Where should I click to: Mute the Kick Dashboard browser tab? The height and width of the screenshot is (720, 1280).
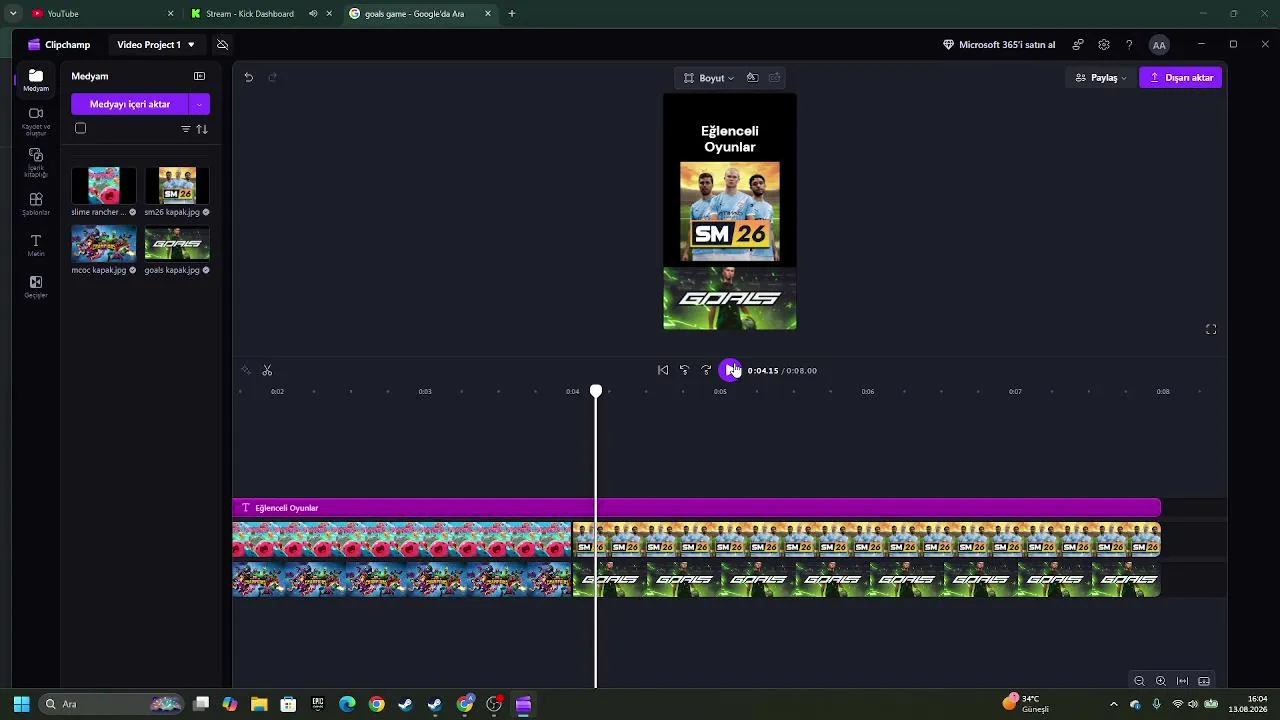pyautogui.click(x=313, y=14)
